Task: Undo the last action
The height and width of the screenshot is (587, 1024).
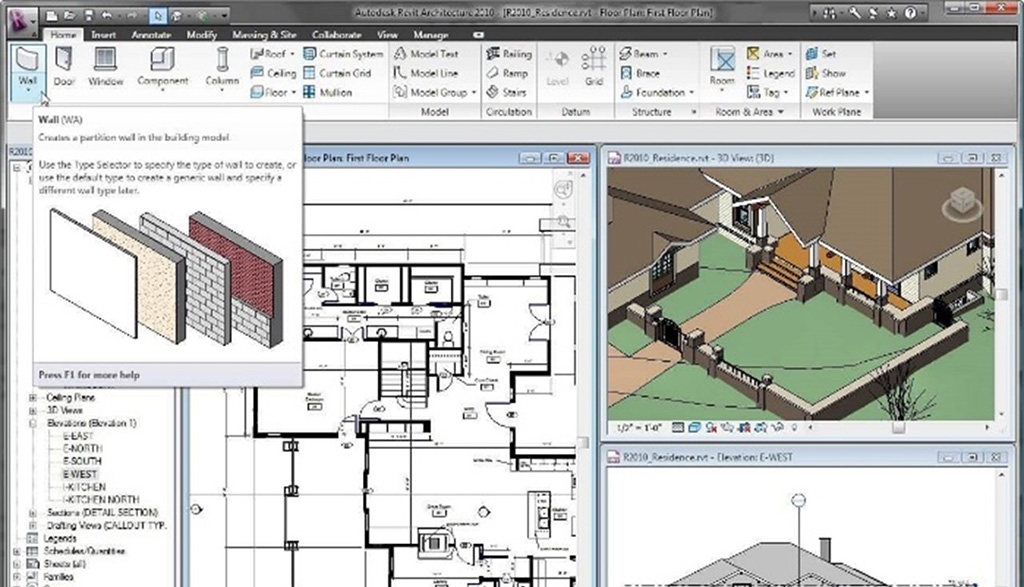Action: click(x=107, y=14)
